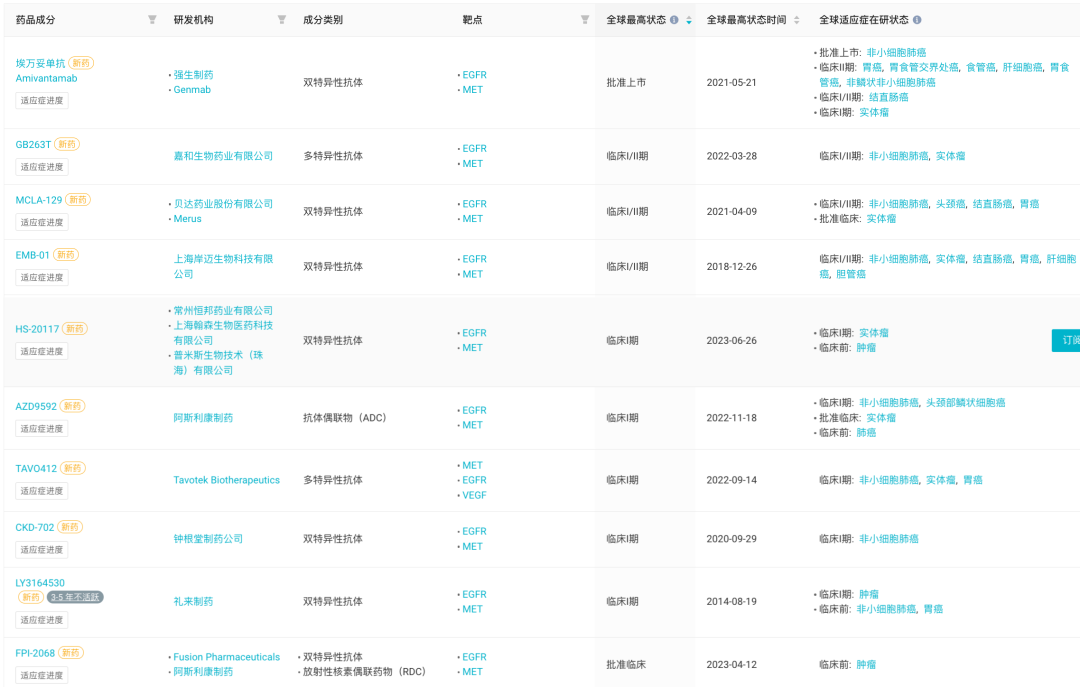Open 适应症进度 for LY3164530
Image resolution: width=1080 pixels, height=687 pixels.
[x=42, y=619]
